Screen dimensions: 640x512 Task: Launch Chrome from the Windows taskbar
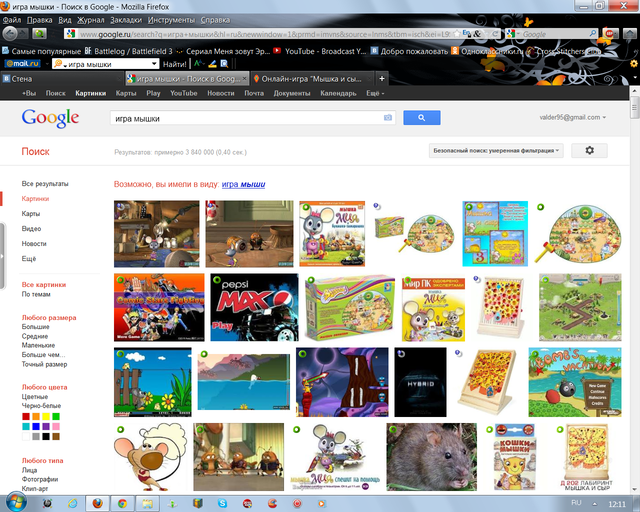122,501
